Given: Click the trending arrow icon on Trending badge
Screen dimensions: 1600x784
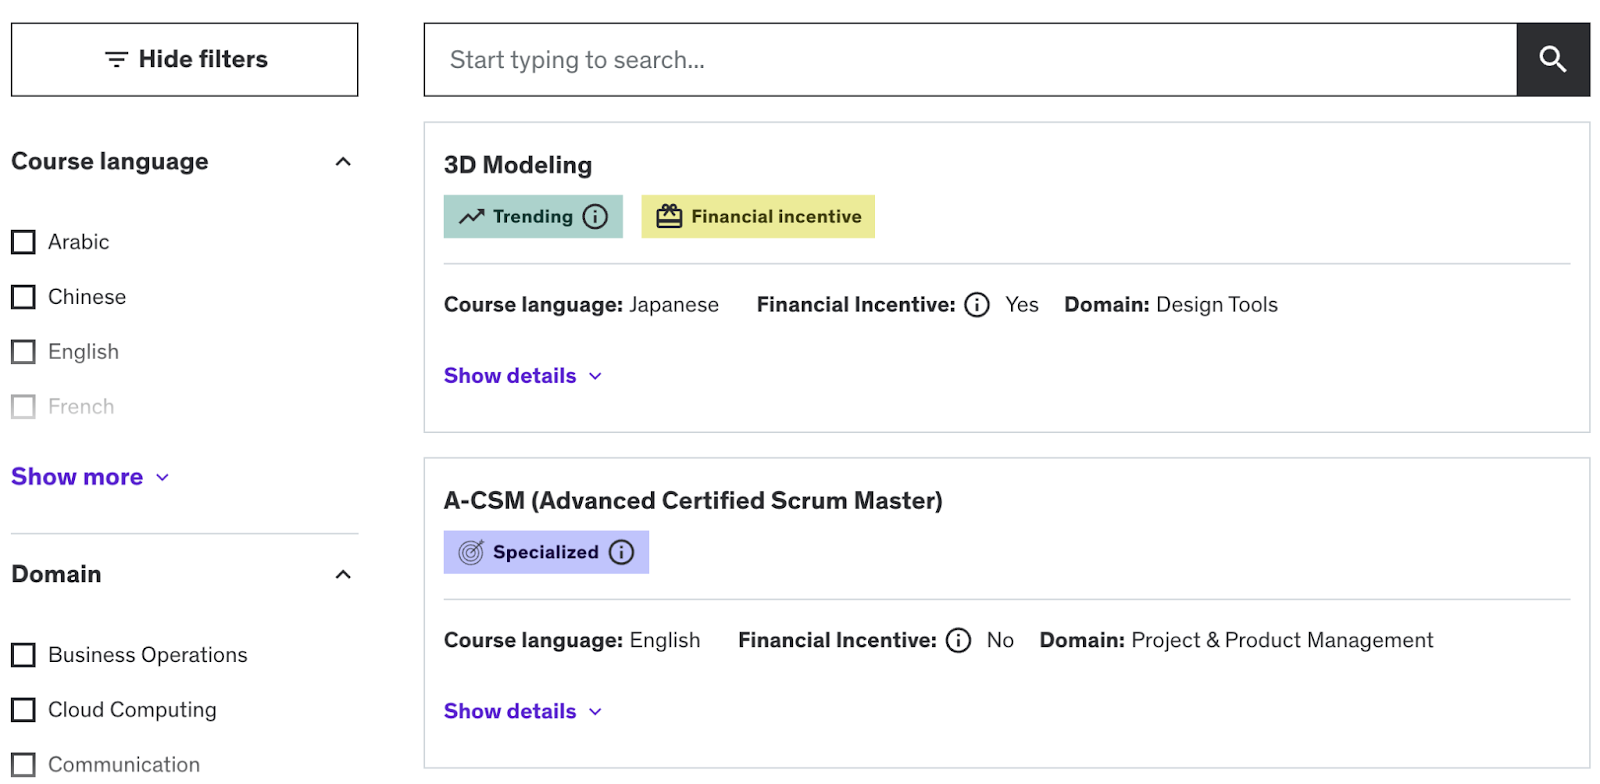Looking at the screenshot, I should point(471,217).
